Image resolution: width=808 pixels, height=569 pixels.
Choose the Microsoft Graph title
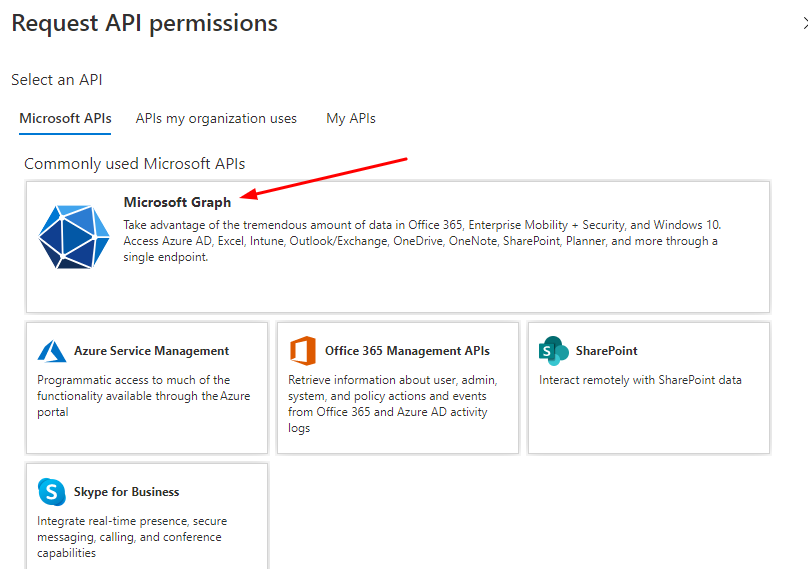click(177, 202)
